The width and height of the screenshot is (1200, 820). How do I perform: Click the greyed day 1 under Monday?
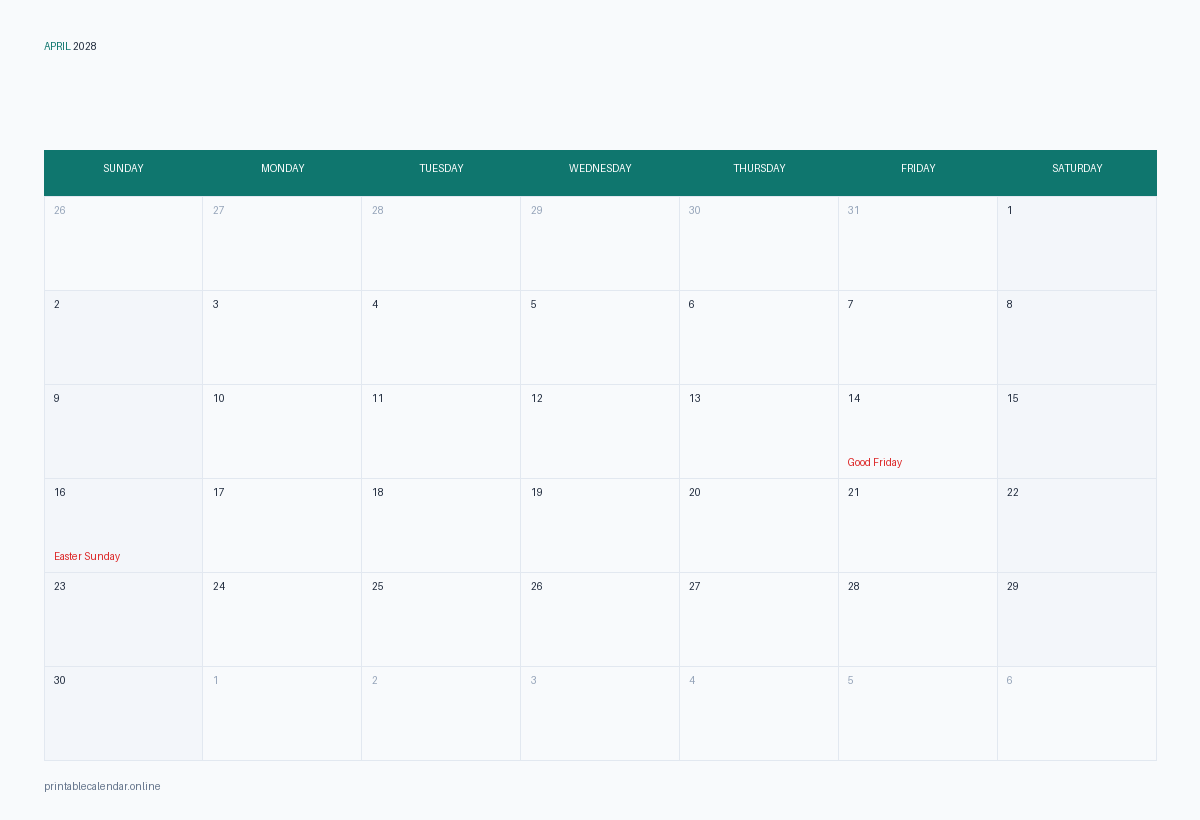(x=282, y=713)
